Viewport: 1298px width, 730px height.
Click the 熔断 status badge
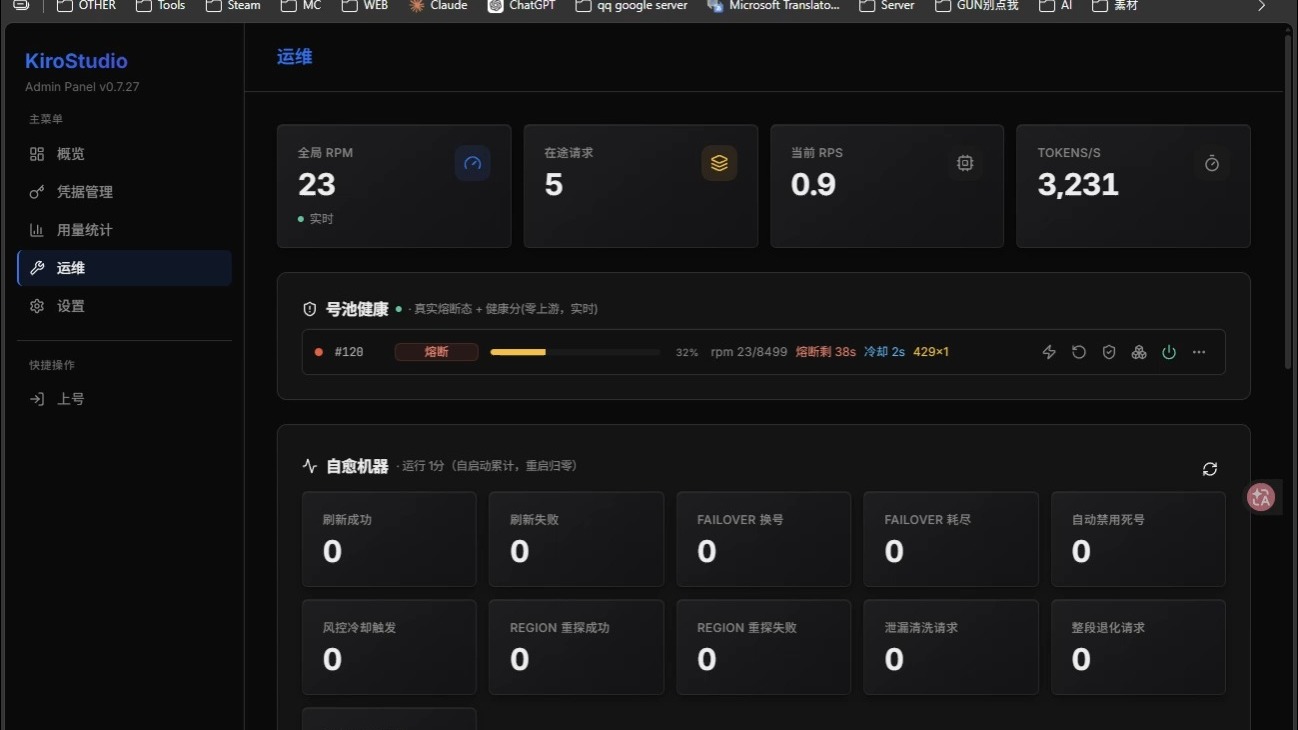(x=436, y=352)
